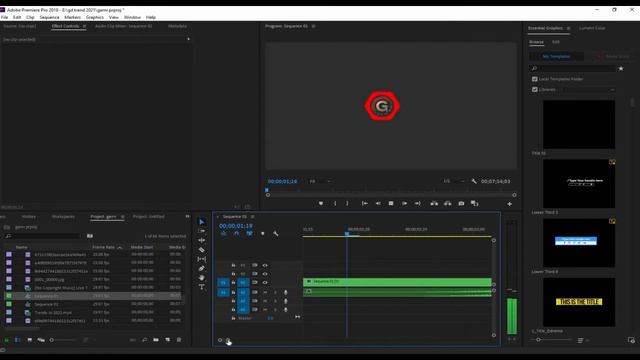Image resolution: width=640 pixels, height=360 pixels.
Task: Select the Hand tool
Action: [x=202, y=278]
